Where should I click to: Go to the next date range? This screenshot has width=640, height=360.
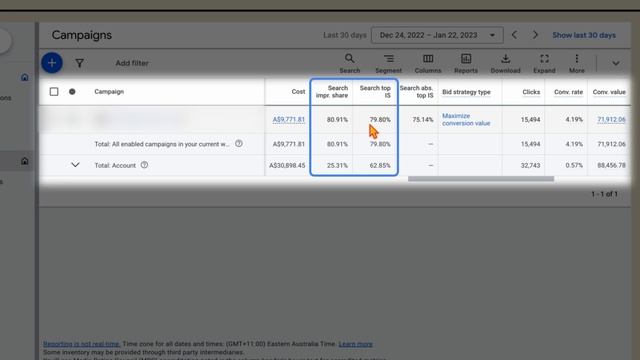[535, 35]
